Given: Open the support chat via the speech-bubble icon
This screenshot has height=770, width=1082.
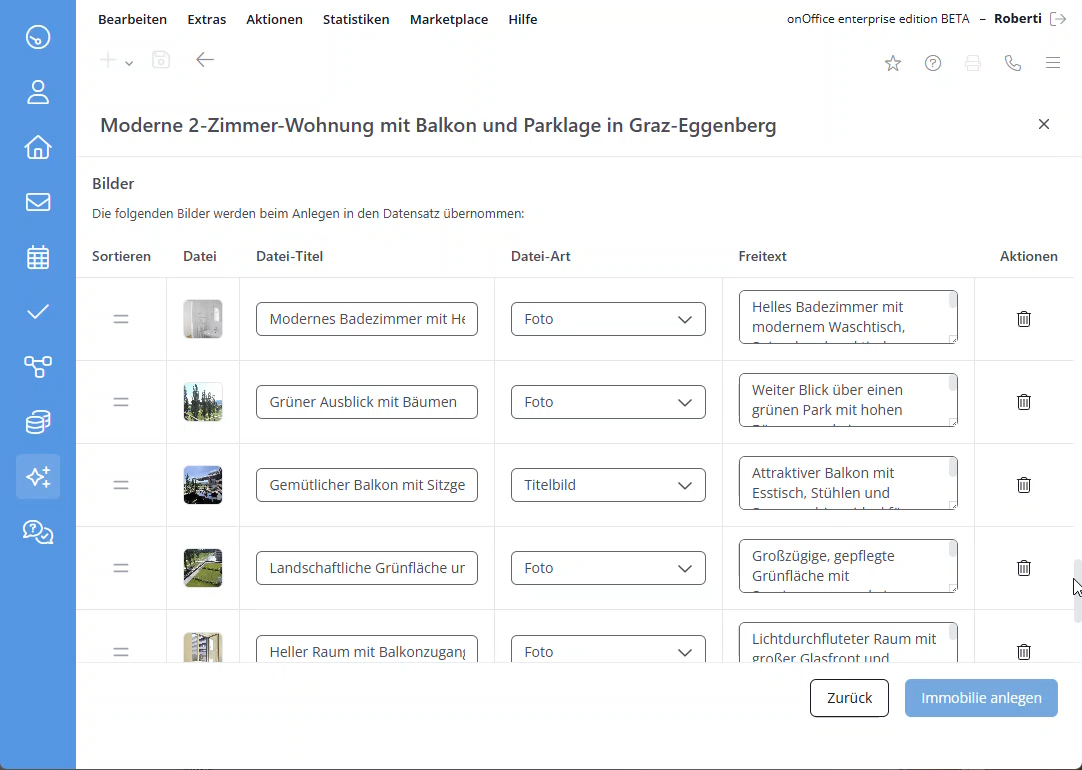Looking at the screenshot, I should click(37, 532).
